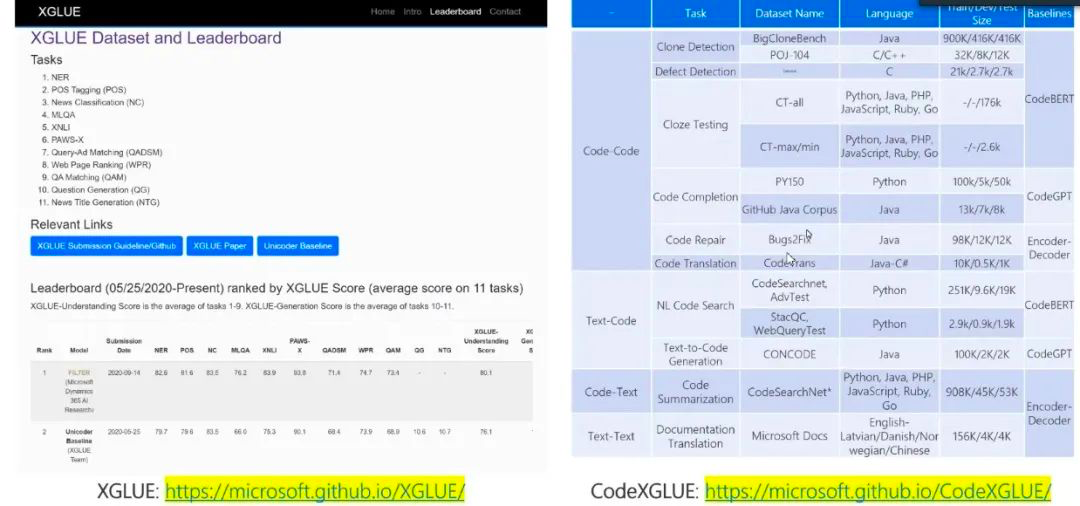Click the Code Summarization task cell
This screenshot has height=506, width=1080.
[x=695, y=392]
